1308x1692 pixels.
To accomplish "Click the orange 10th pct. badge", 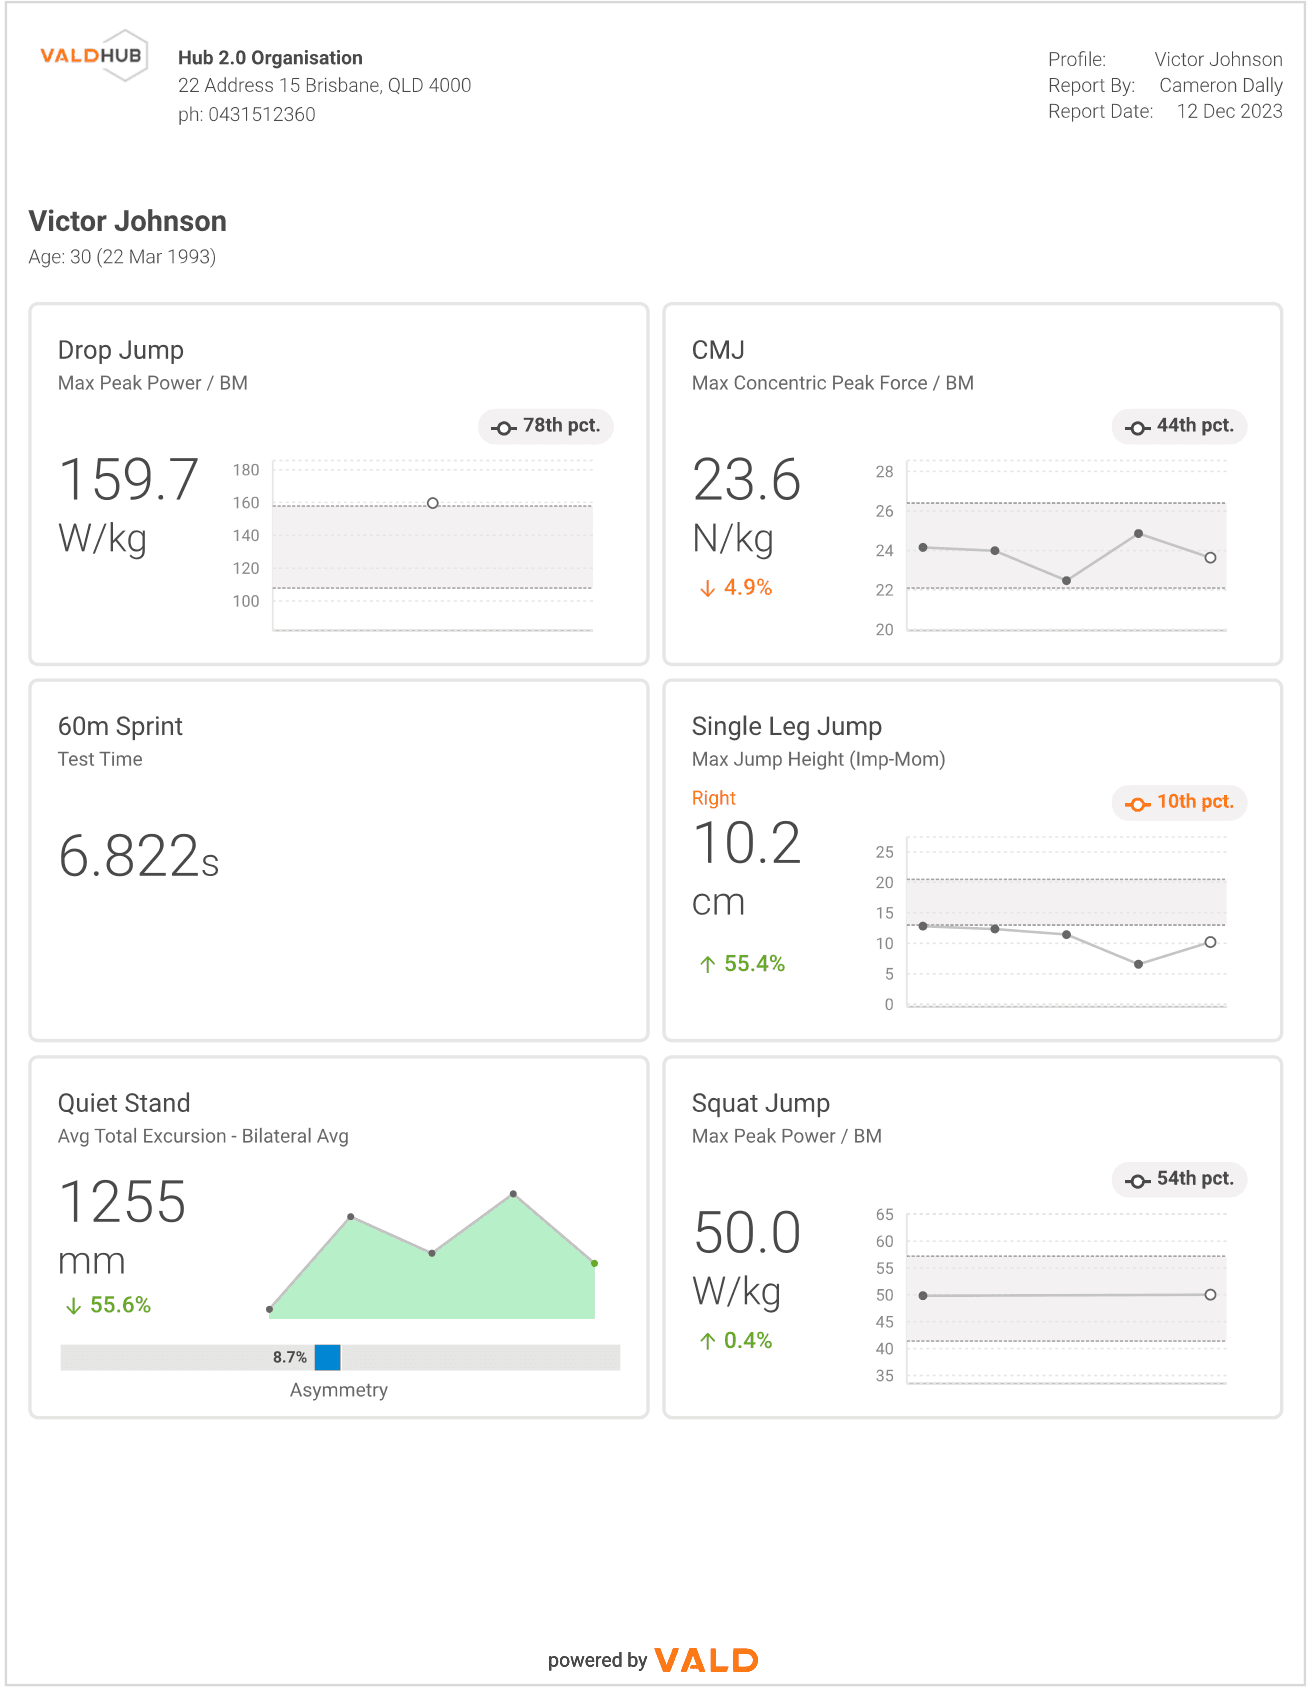I will coord(1180,802).
